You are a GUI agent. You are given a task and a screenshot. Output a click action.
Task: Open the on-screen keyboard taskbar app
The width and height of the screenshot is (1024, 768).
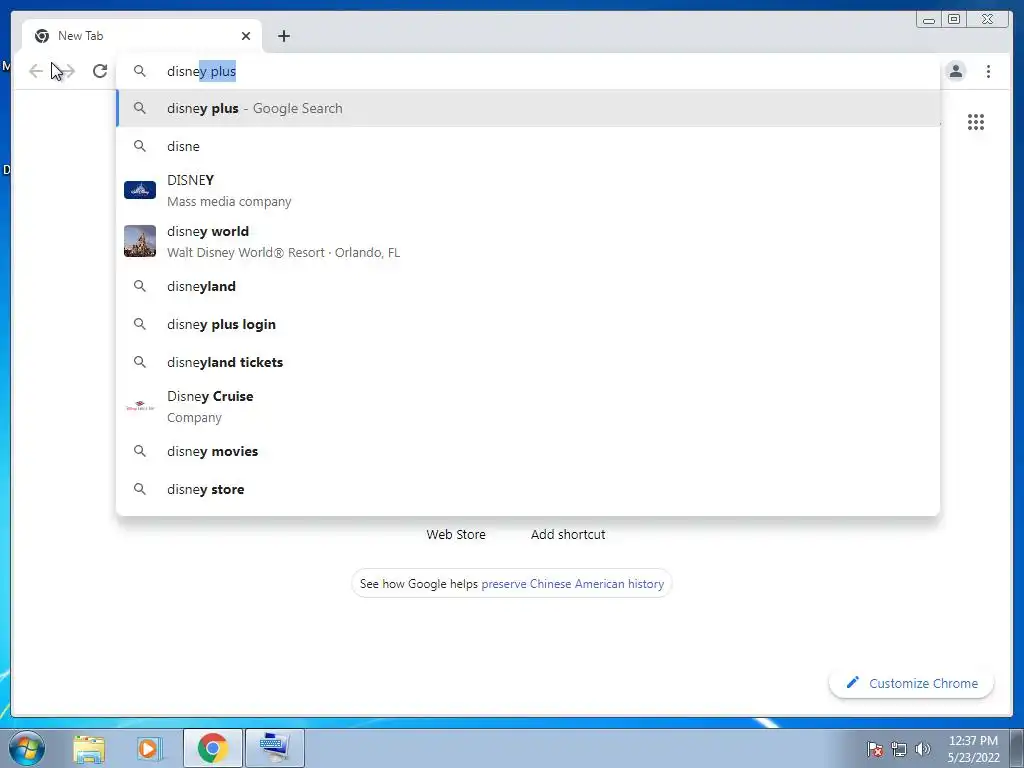coord(274,748)
